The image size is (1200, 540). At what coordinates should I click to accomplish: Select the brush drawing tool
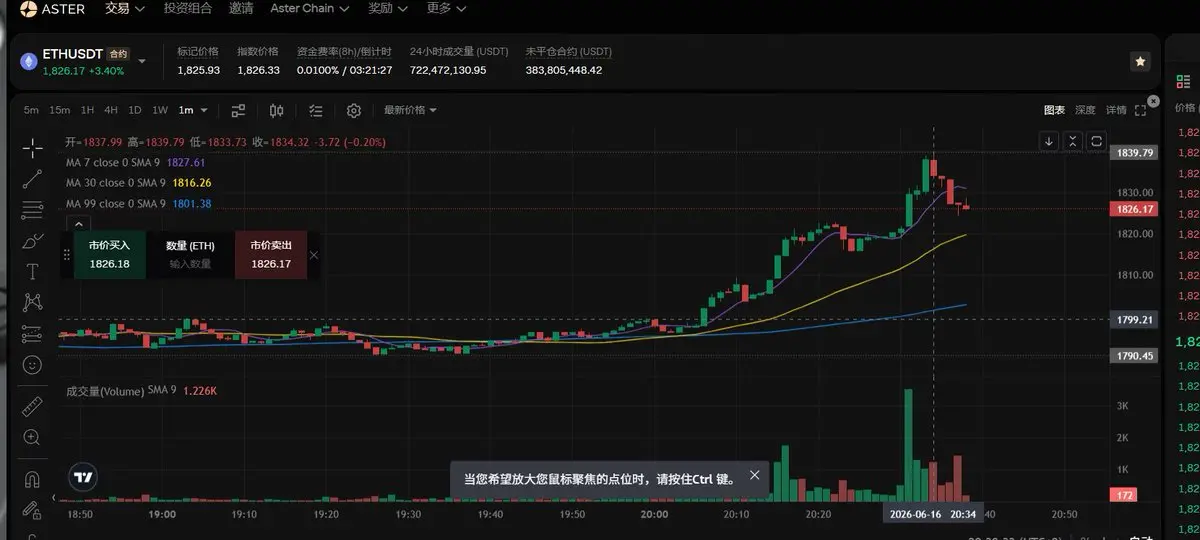click(x=32, y=241)
